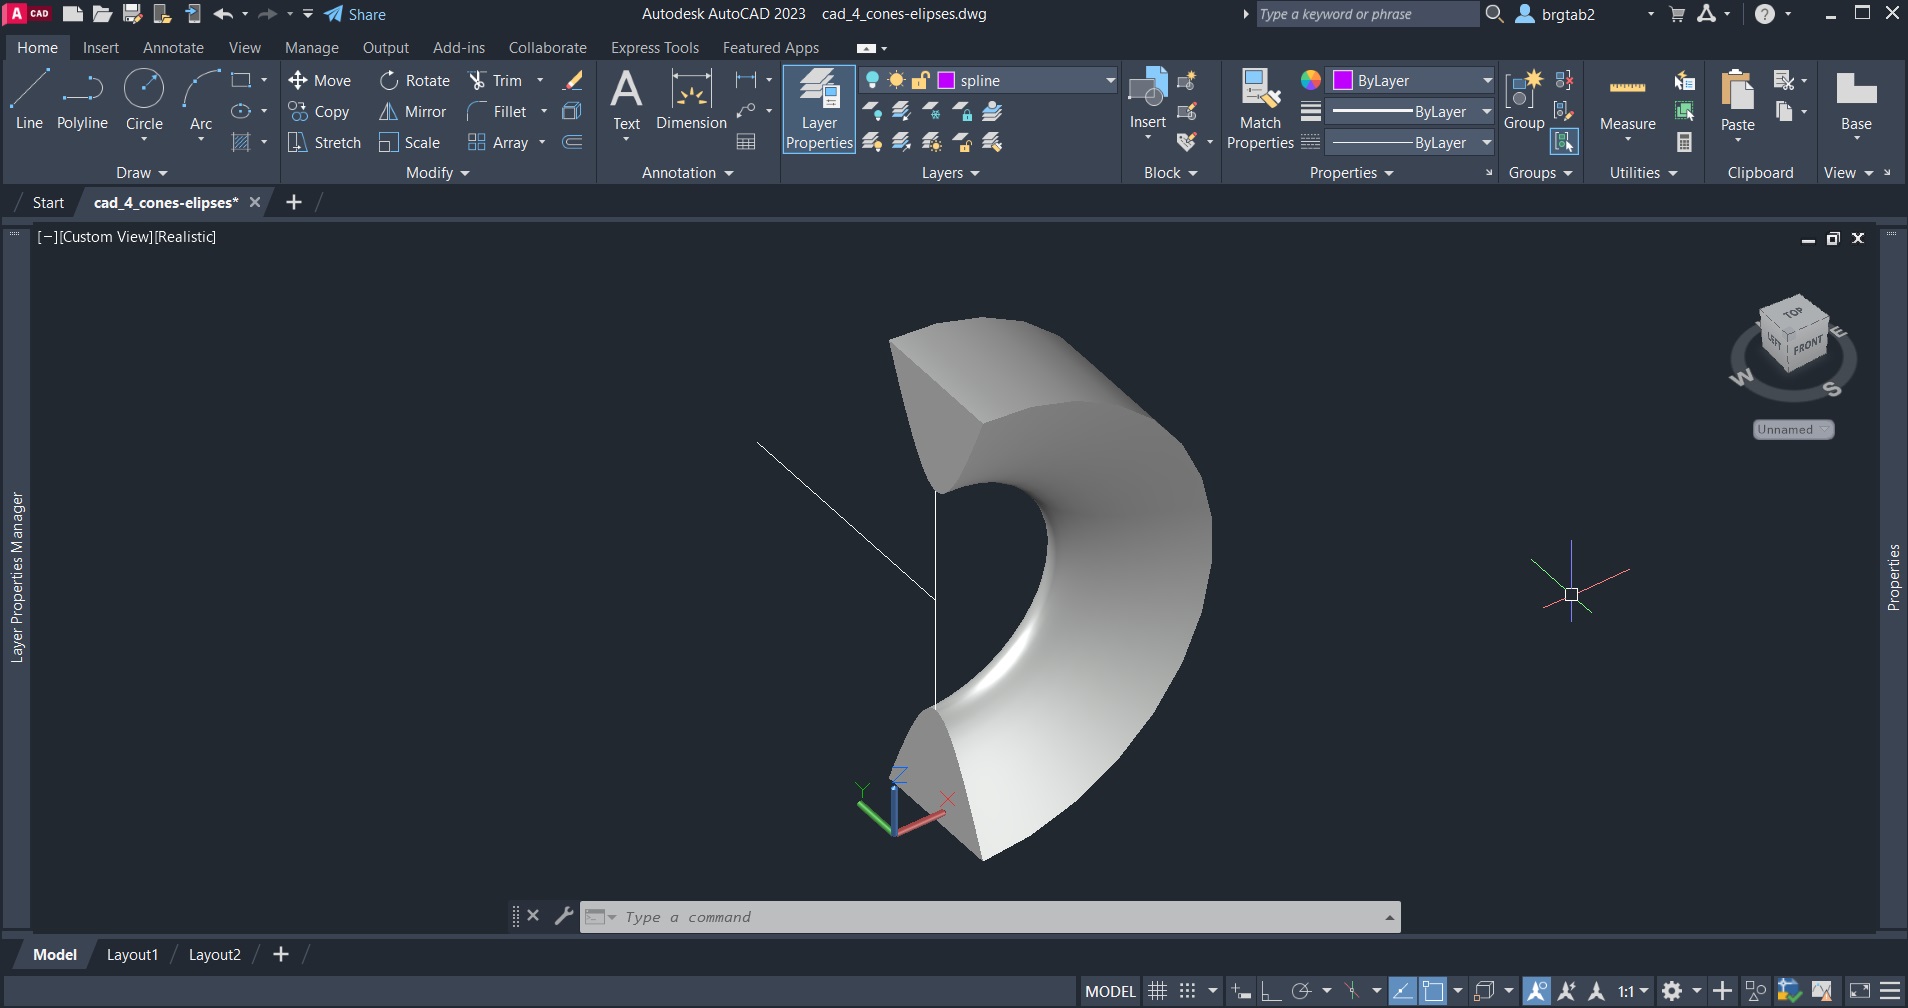Click the object color wheel icon
Screen dimensions: 1908x1008
(x=1310, y=80)
